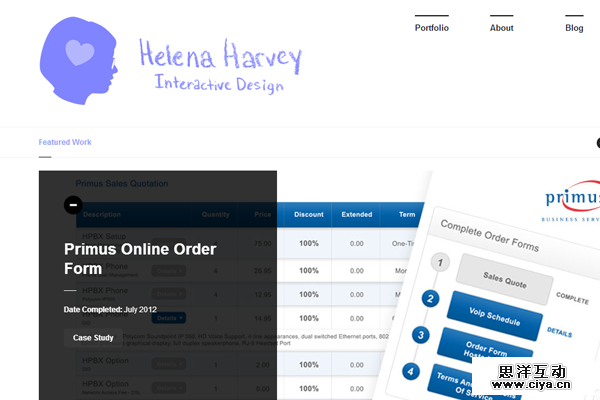
Task: Click the Interactive Design tagline
Action: [219, 84]
